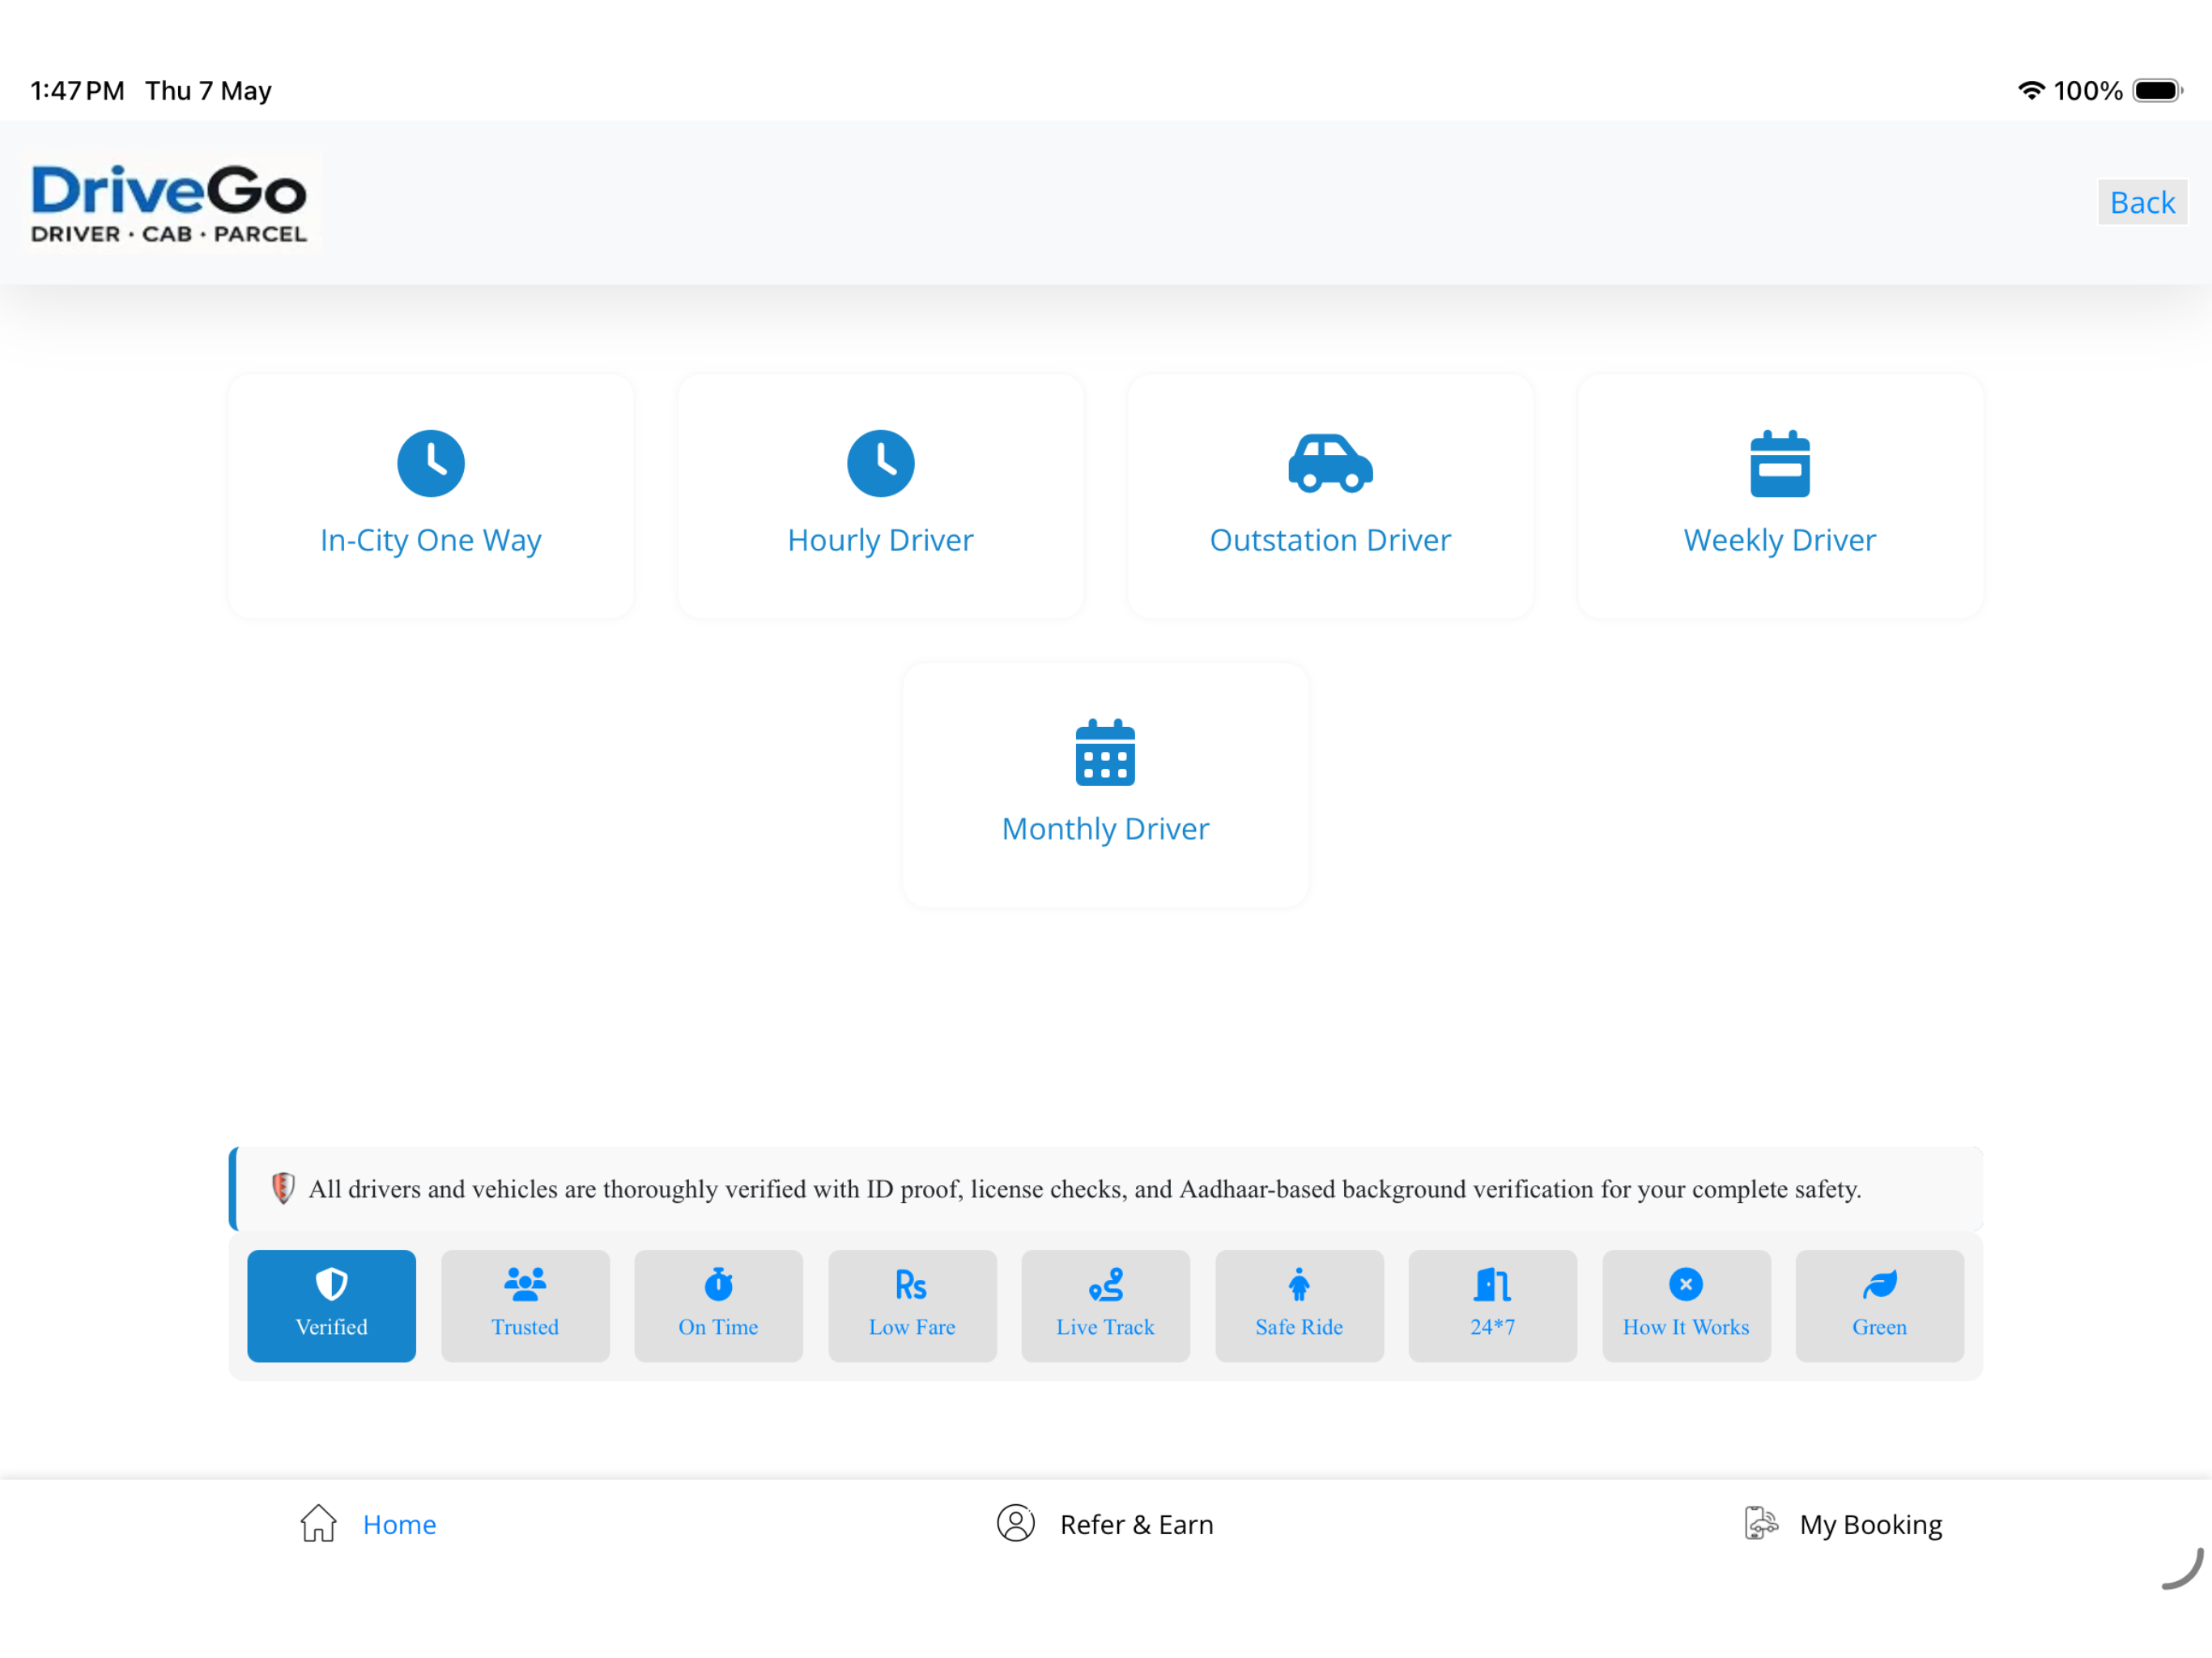Select the 24*7 tab
The width and height of the screenshot is (2212, 1658).
coord(1492,1305)
